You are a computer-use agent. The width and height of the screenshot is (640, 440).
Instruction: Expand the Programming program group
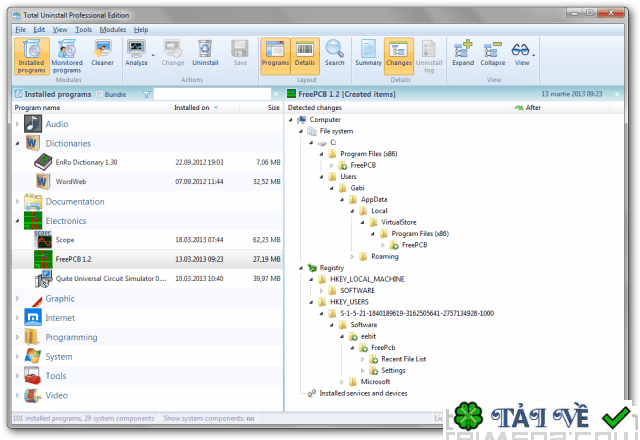click(x=17, y=337)
